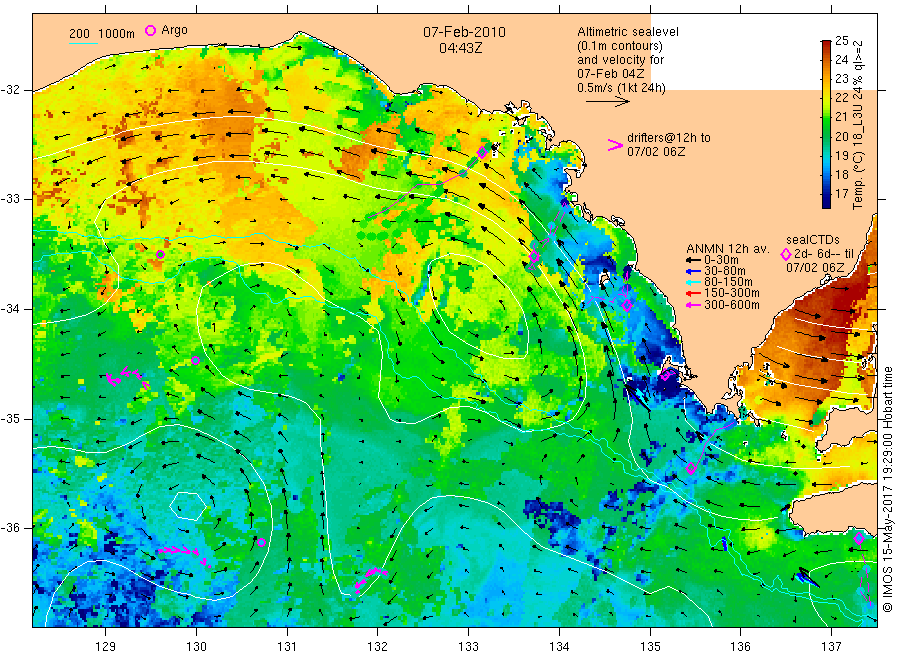
Task: Click the magenta arrow for 300-600m depth
Action: (694, 305)
